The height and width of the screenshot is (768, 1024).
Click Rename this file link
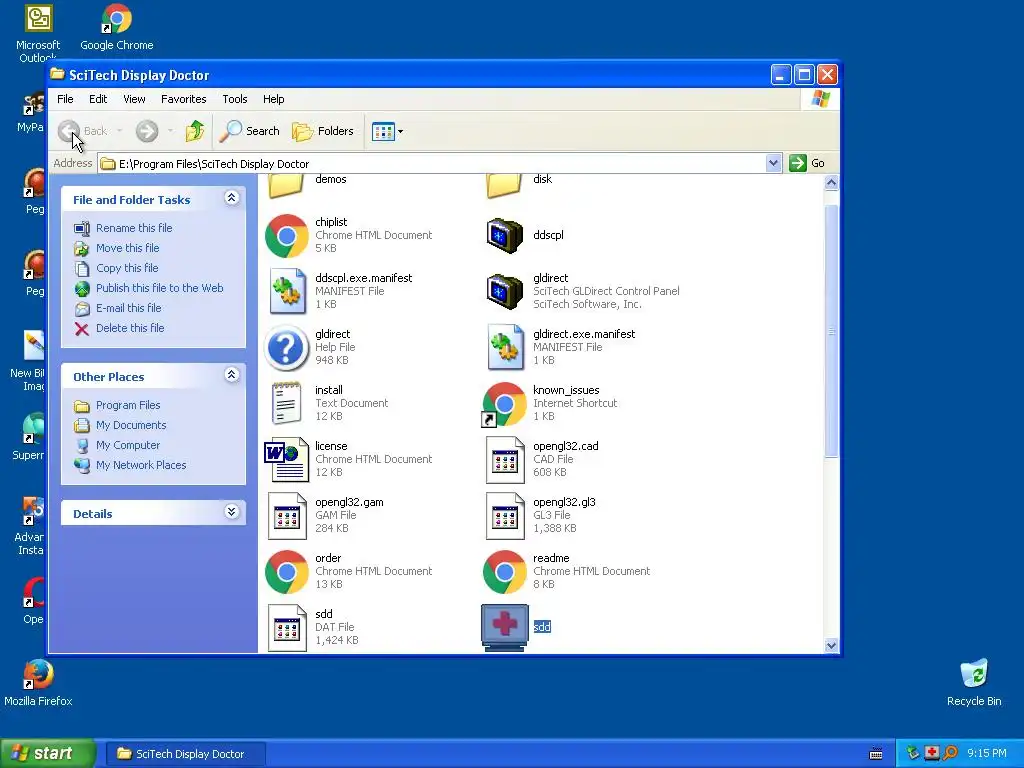[134, 228]
